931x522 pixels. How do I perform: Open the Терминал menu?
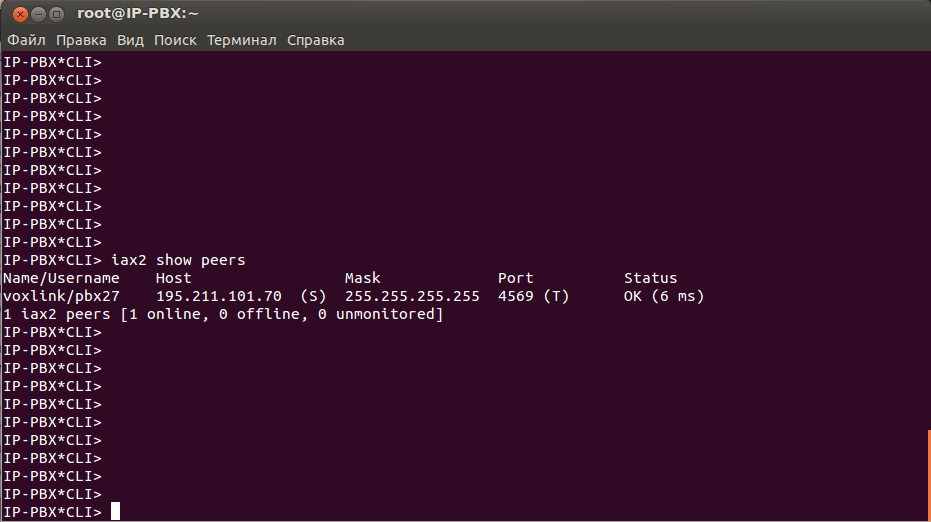click(x=242, y=40)
